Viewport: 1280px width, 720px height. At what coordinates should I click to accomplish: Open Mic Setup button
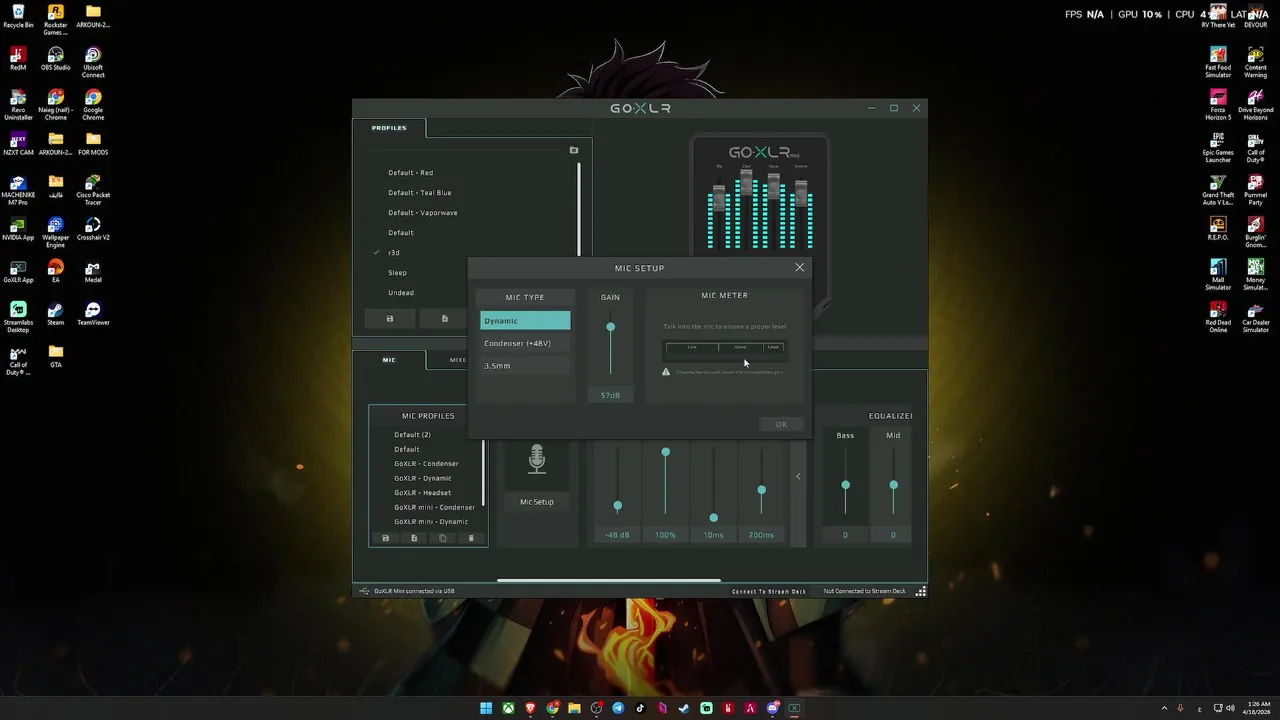click(536, 502)
